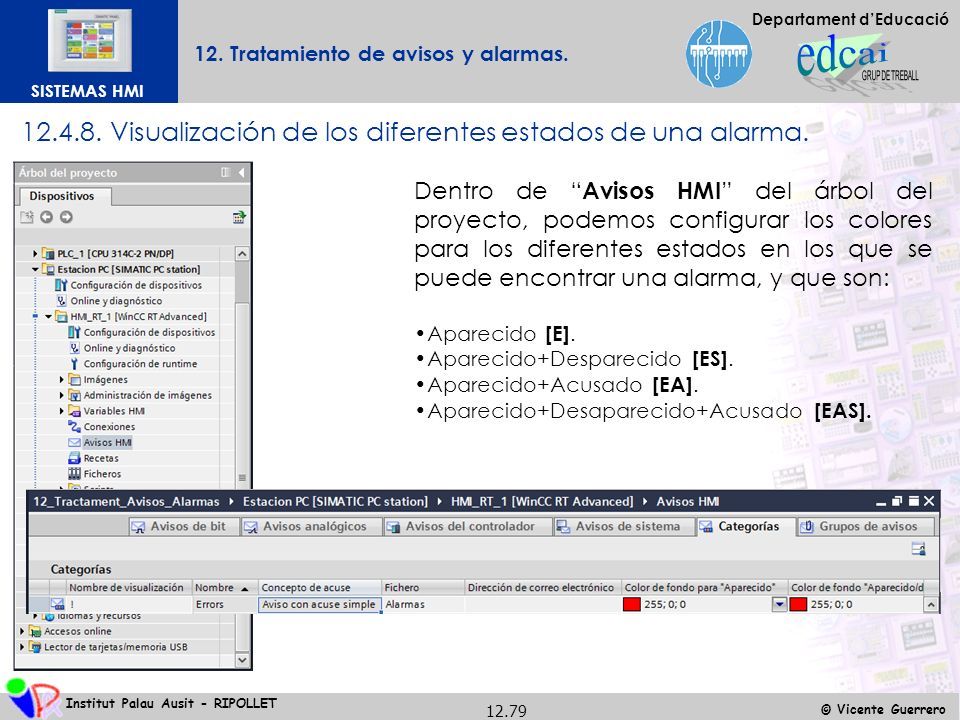
Task: Click the Errors name cell
Action: tap(225, 604)
